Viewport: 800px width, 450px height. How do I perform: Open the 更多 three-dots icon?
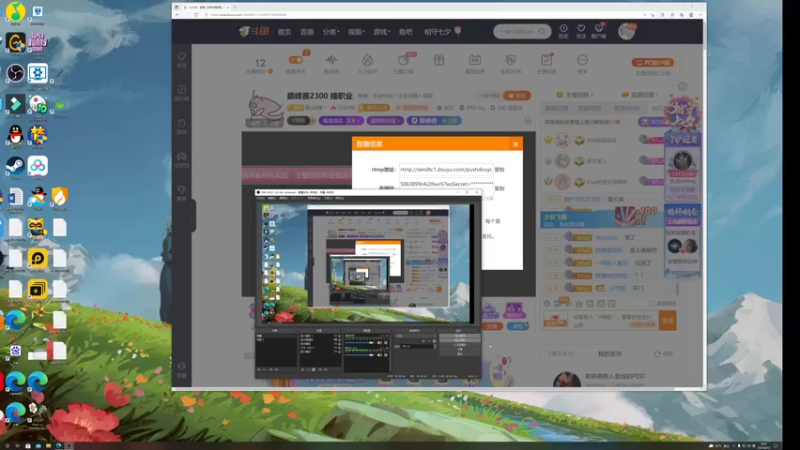pos(582,60)
